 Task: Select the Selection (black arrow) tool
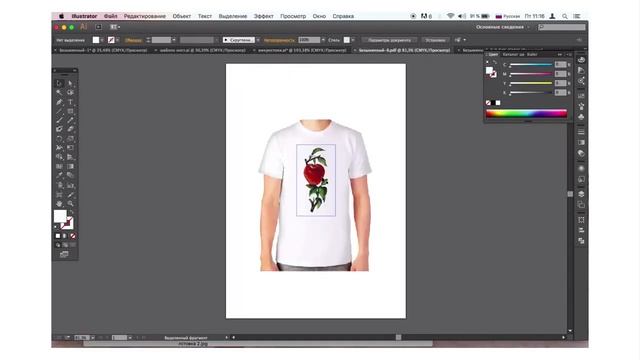click(59, 83)
